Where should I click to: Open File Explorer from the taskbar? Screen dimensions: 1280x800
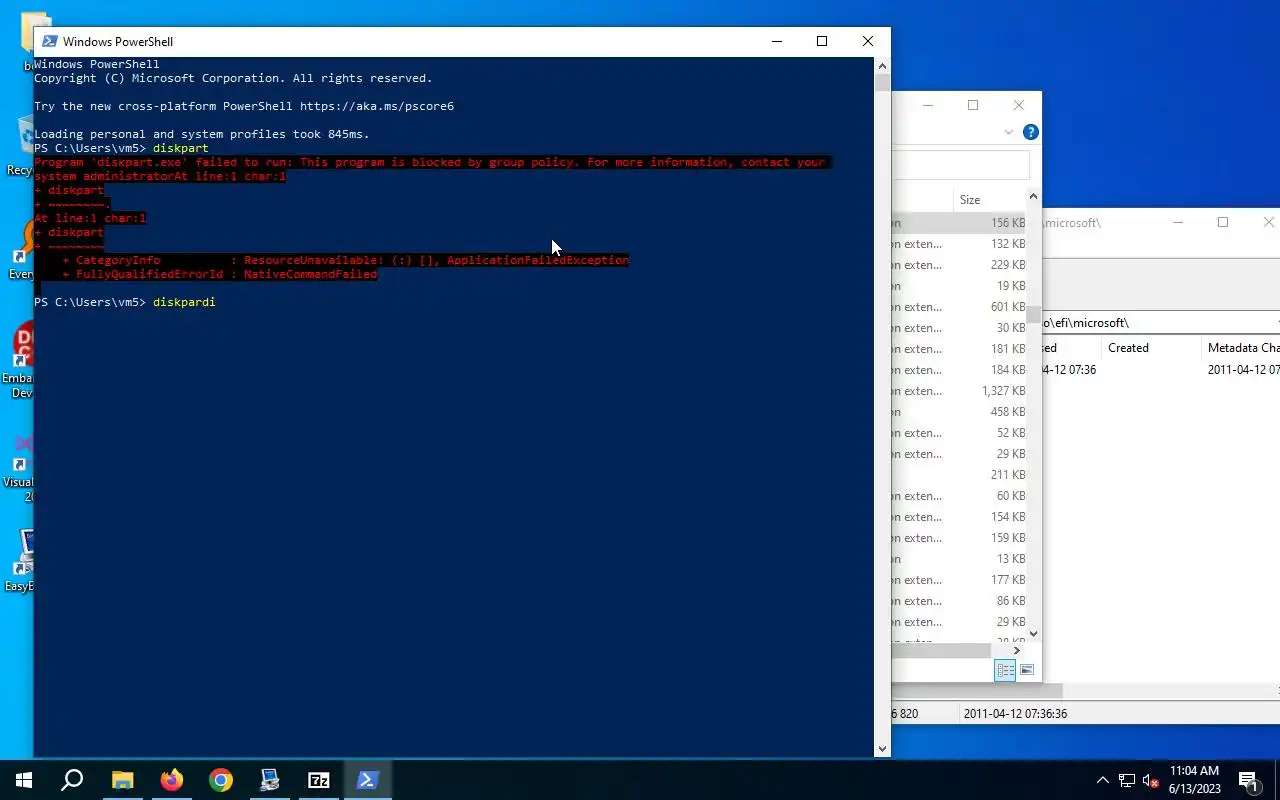pyautogui.click(x=122, y=780)
